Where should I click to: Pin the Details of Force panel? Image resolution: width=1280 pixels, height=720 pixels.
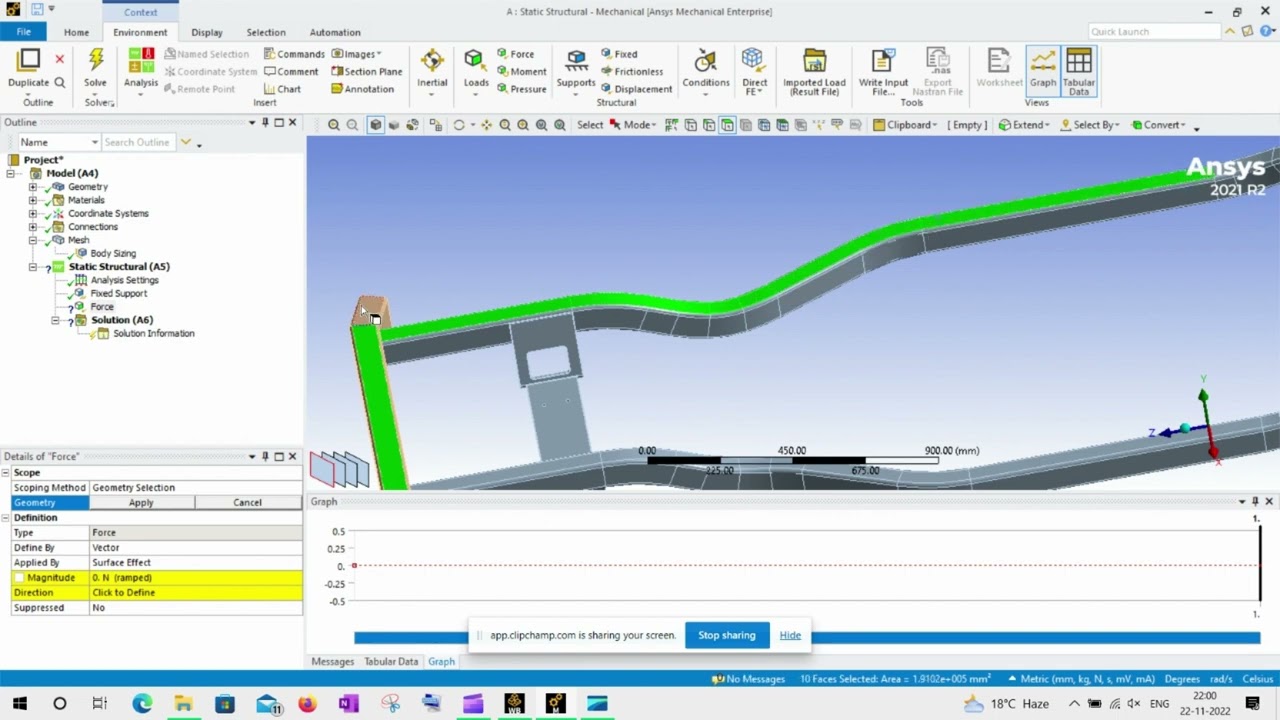[x=265, y=456]
